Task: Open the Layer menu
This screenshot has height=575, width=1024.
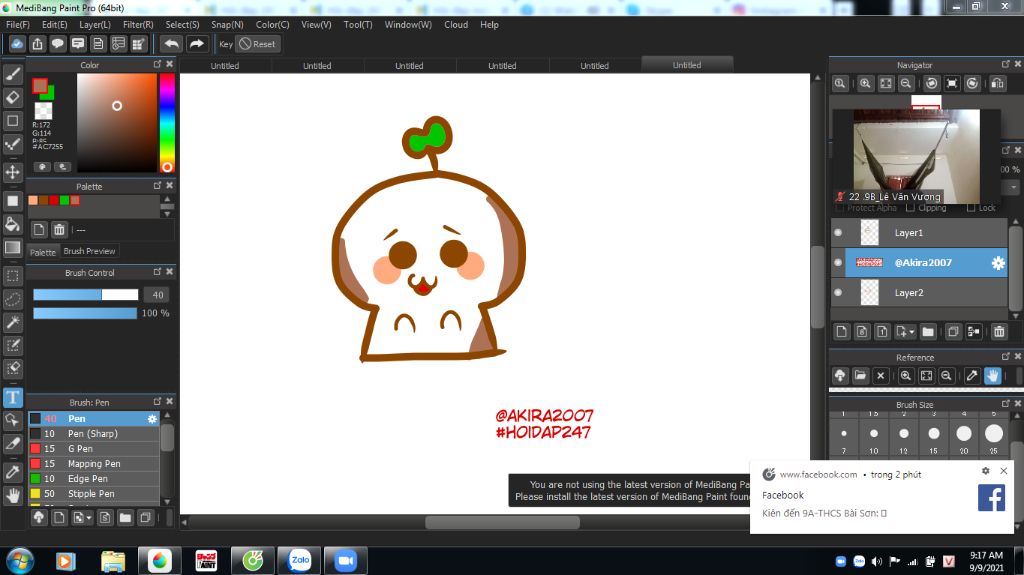Action: (x=95, y=24)
